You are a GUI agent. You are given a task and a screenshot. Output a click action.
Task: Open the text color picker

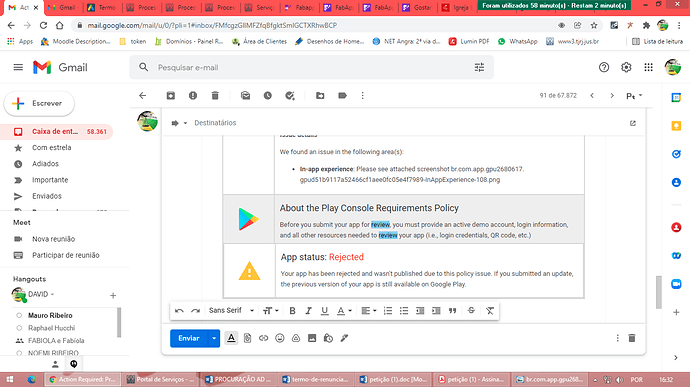pyautogui.click(x=344, y=311)
